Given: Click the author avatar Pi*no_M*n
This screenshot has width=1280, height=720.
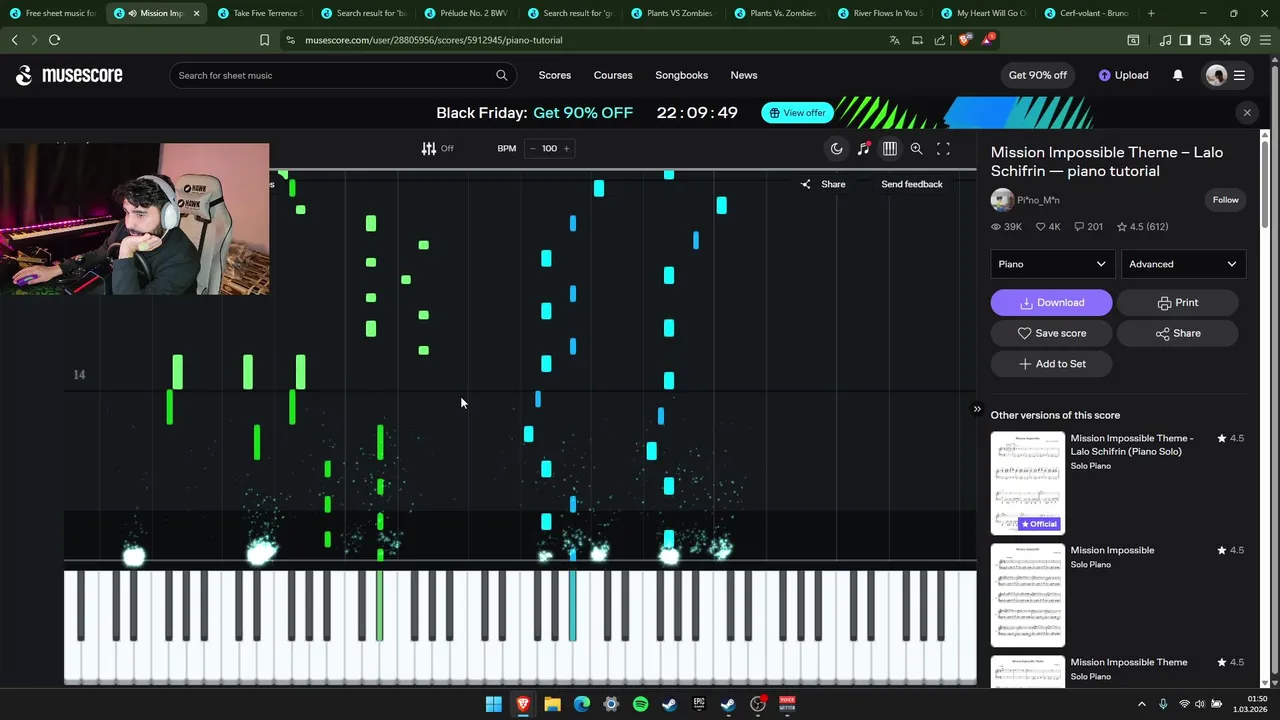Looking at the screenshot, I should tap(1002, 200).
